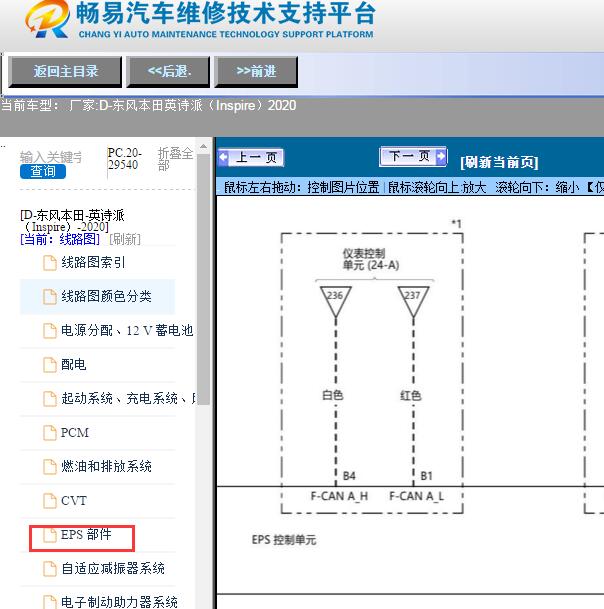Click the [刷新] link in sidebar
The height and width of the screenshot is (609, 604).
[125, 239]
